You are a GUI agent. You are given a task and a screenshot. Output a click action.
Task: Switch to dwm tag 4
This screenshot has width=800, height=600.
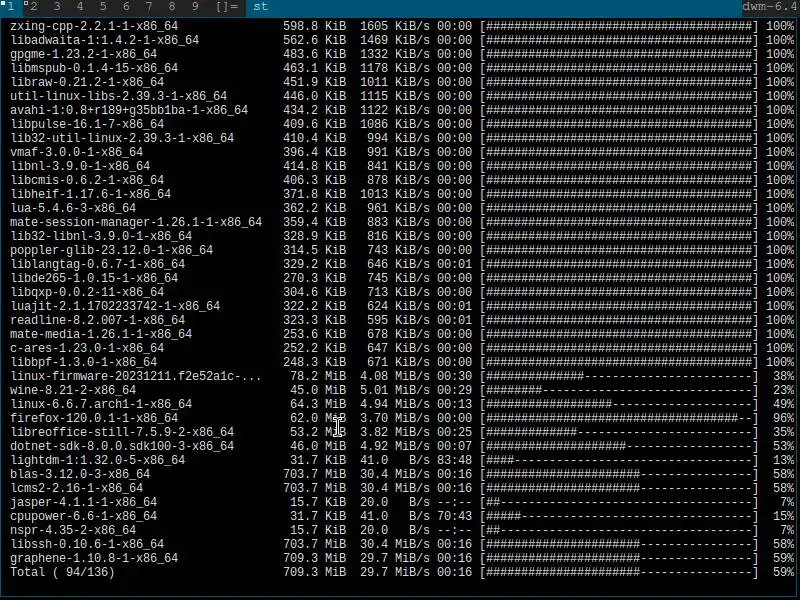[x=80, y=7]
